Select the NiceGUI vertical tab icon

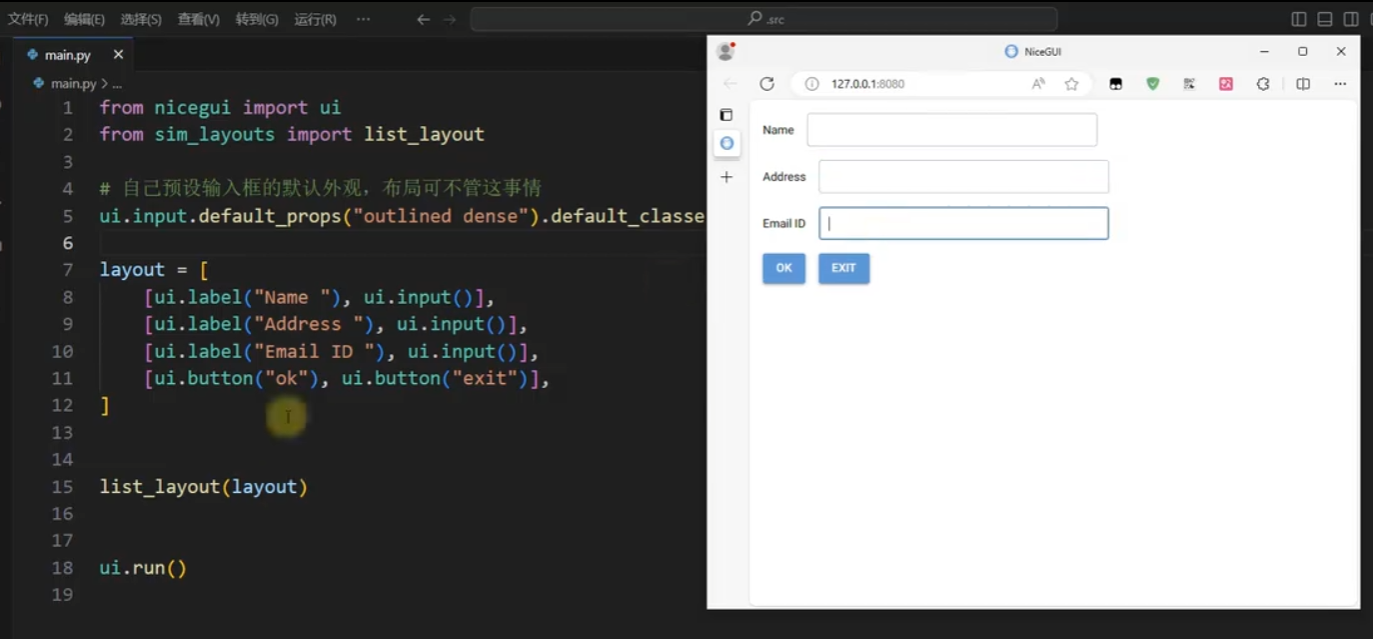pyautogui.click(x=727, y=143)
